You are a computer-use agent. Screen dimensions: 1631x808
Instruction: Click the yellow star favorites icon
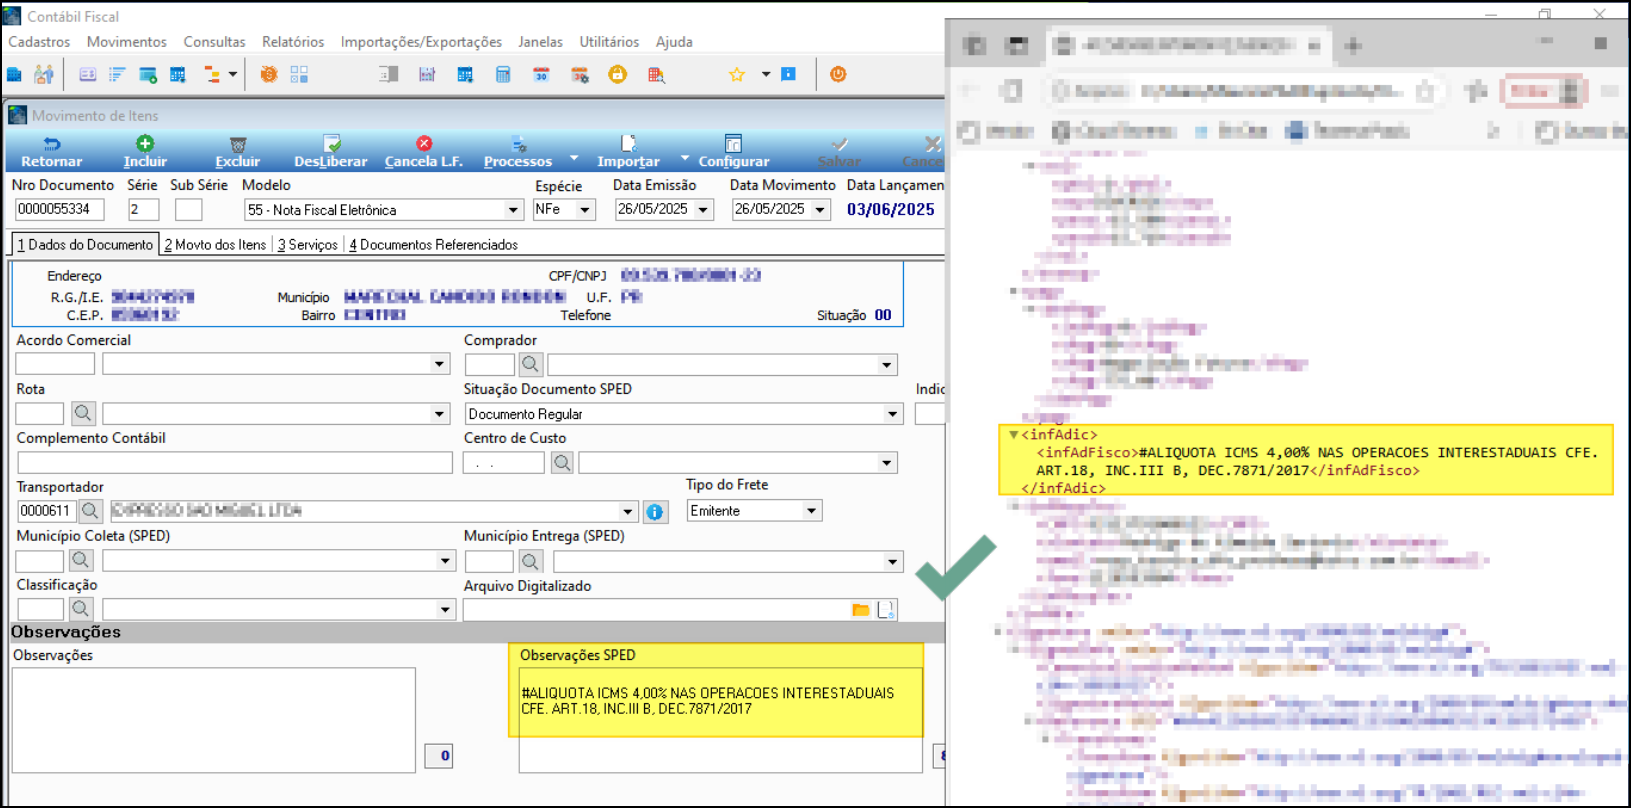coord(737,75)
